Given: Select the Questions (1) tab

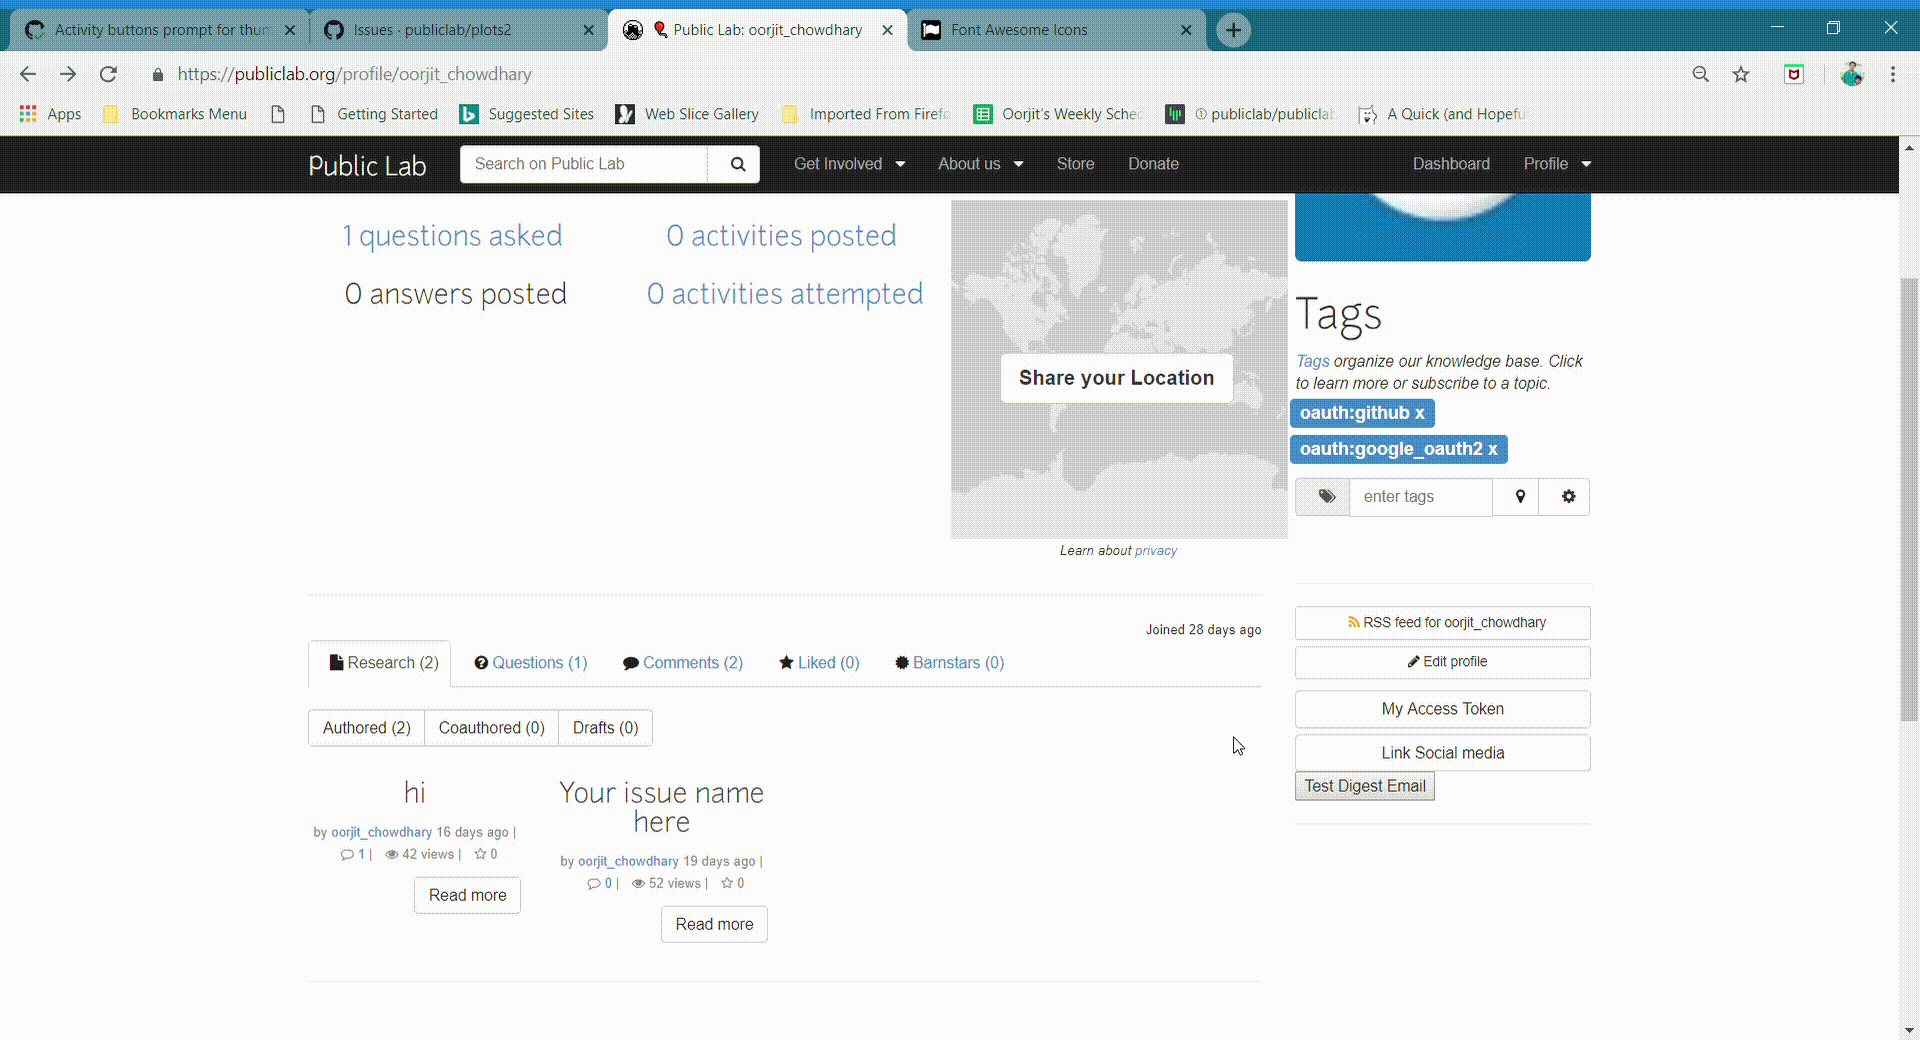Looking at the screenshot, I should [530, 663].
